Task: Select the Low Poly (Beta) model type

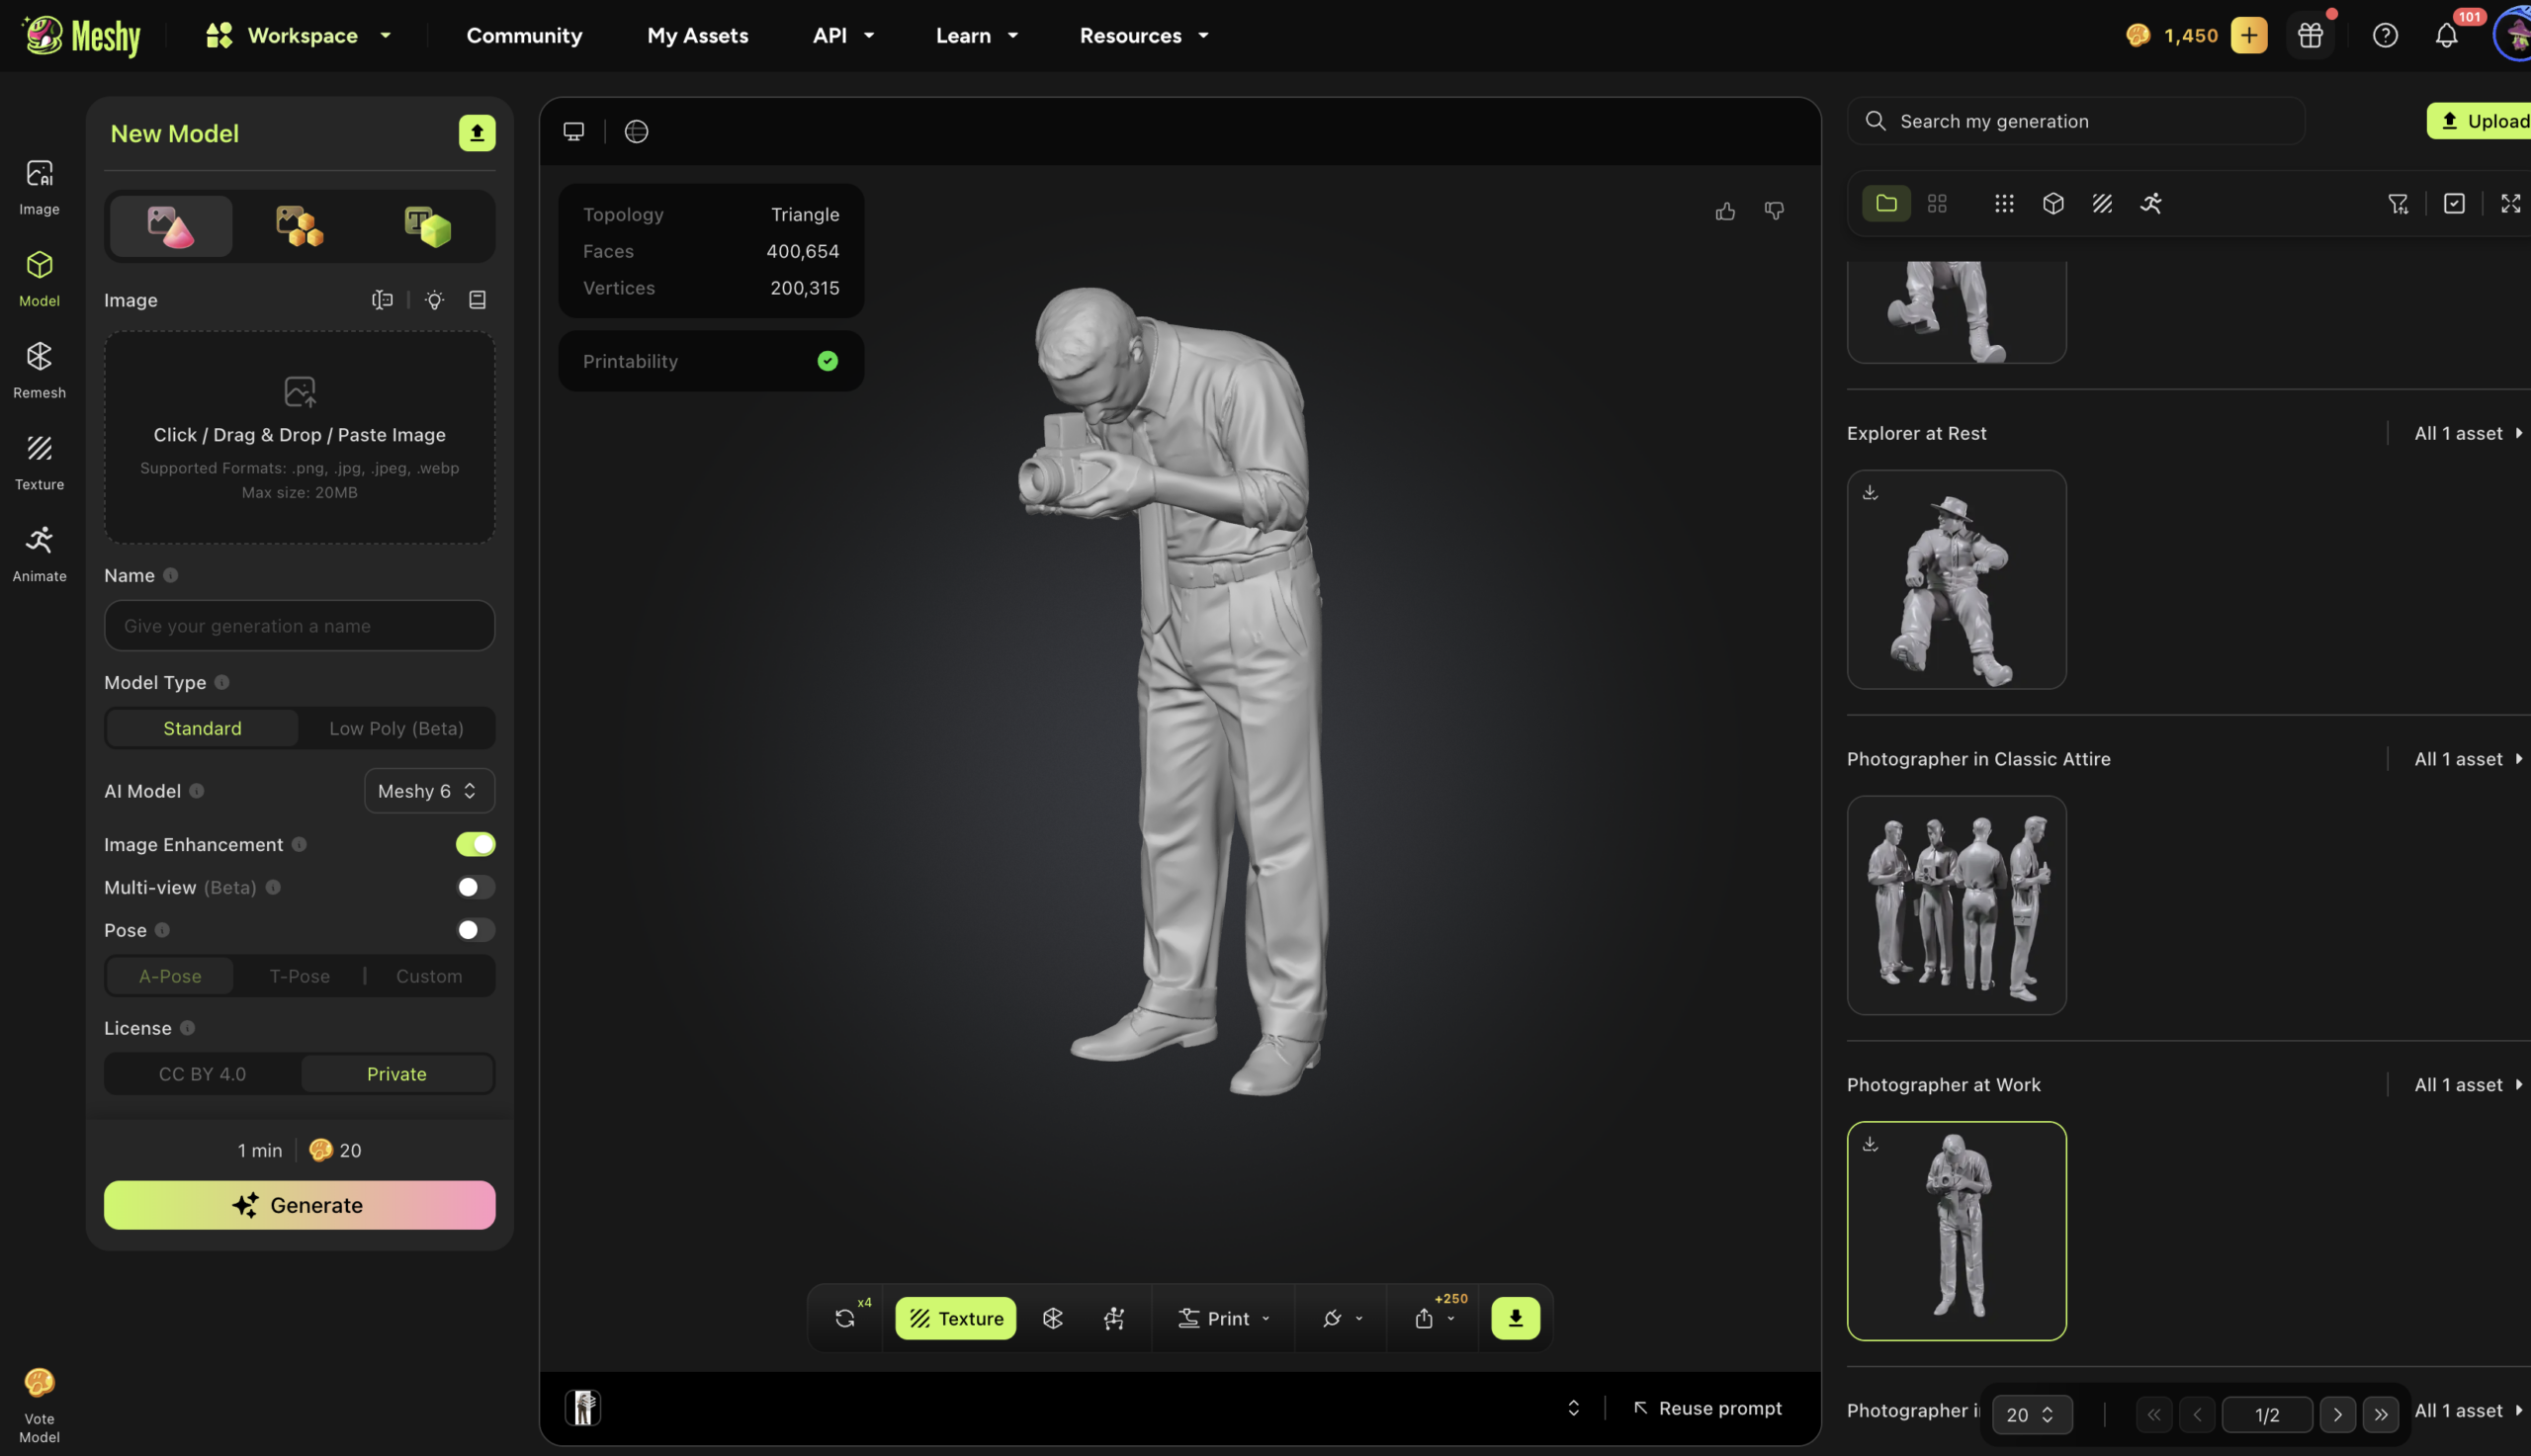Action: [396, 728]
